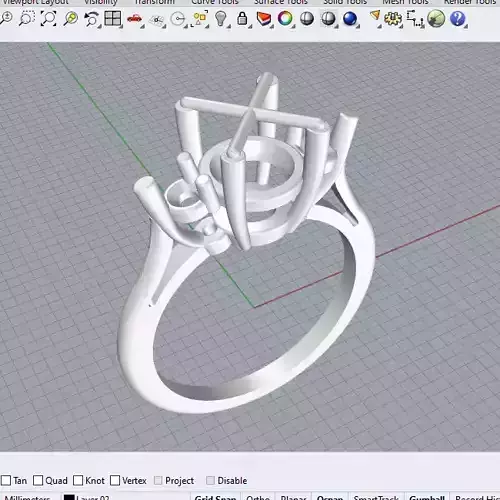
Task: Click the 4 Viewports grid icon
Action: pyautogui.click(x=113, y=19)
